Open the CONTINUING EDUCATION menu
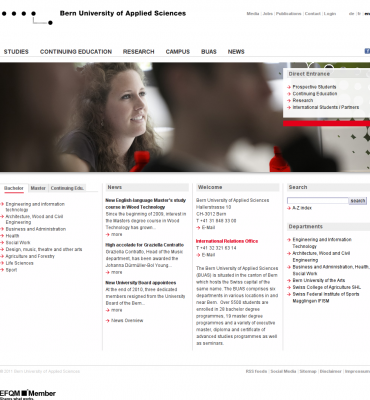This screenshot has height=400, width=370. click(76, 52)
